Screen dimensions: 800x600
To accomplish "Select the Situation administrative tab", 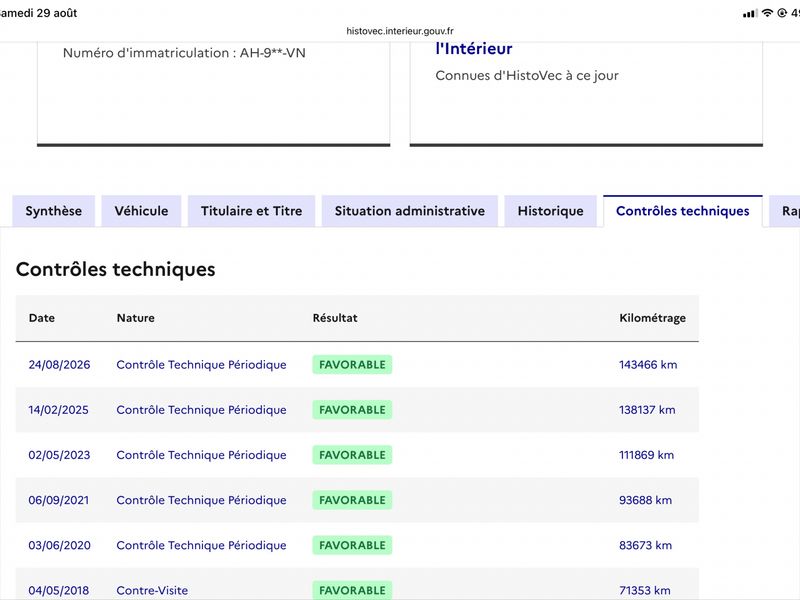I will coord(410,211).
